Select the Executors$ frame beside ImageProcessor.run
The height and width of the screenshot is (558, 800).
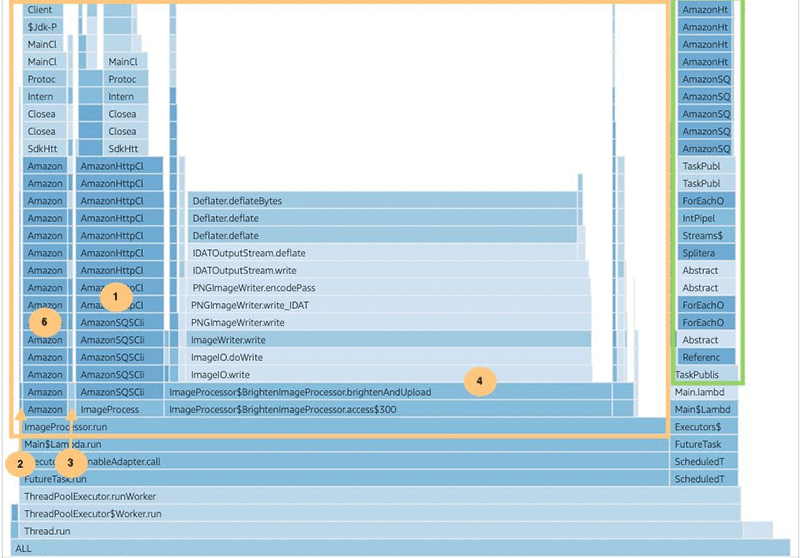click(x=704, y=427)
